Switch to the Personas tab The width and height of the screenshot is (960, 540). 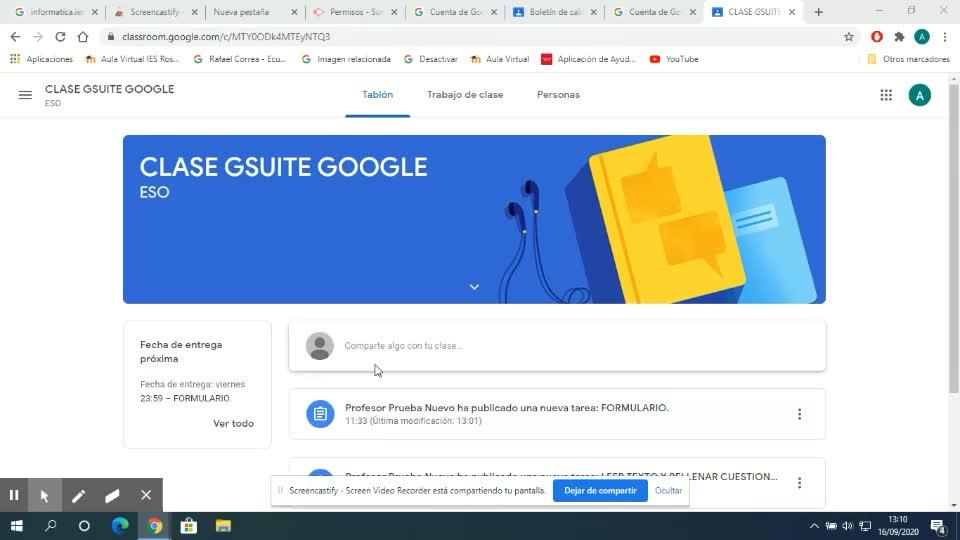tap(558, 95)
